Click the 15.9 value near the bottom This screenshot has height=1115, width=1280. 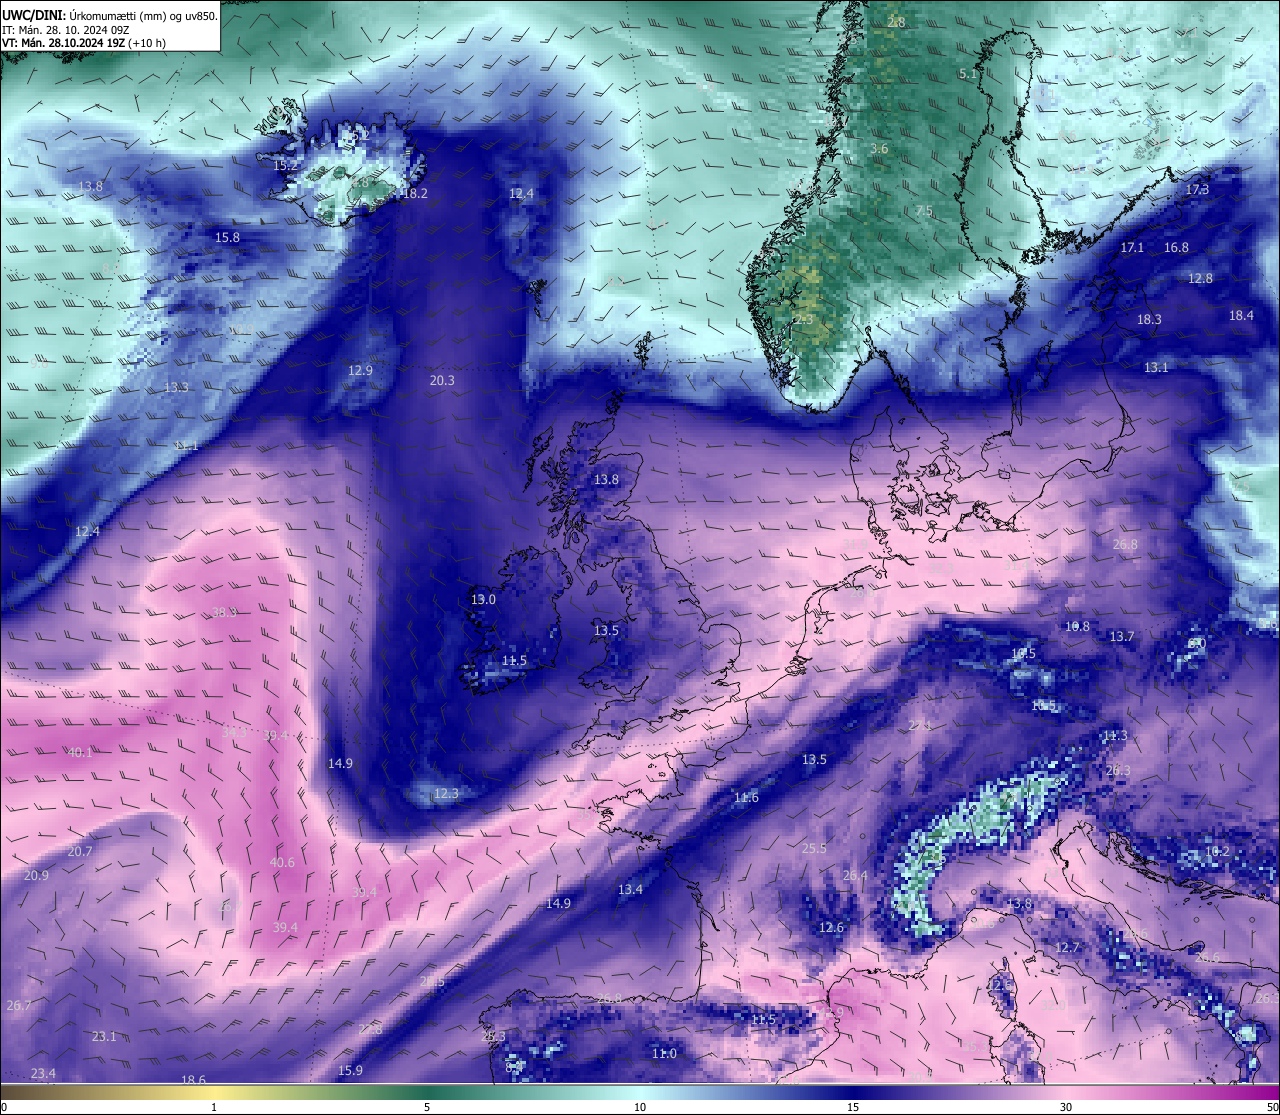coord(350,1070)
